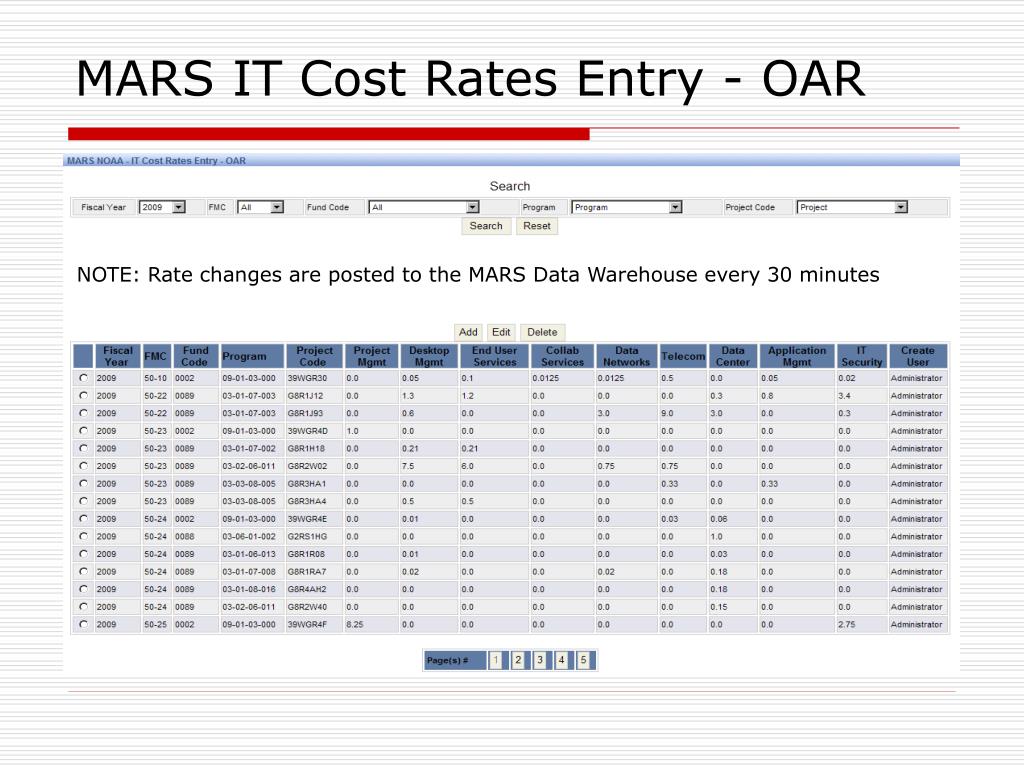Click the Application Mgmt column header

point(797,356)
